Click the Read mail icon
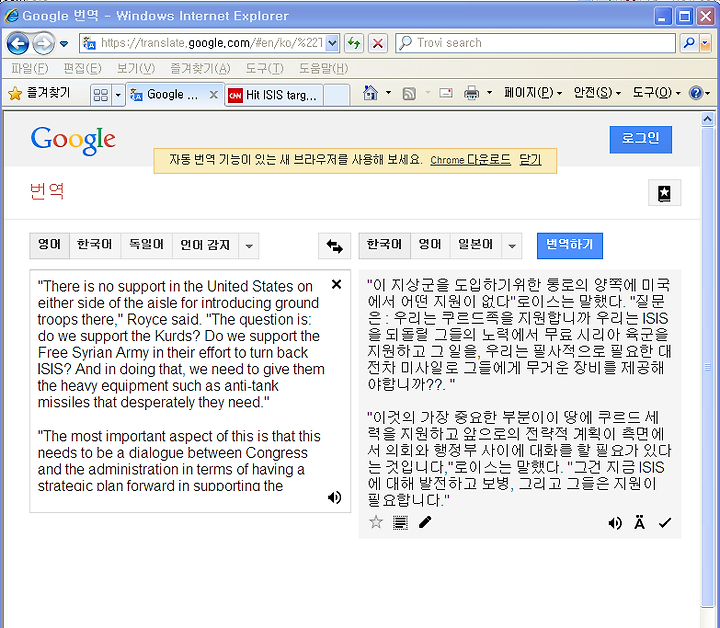 coord(445,93)
